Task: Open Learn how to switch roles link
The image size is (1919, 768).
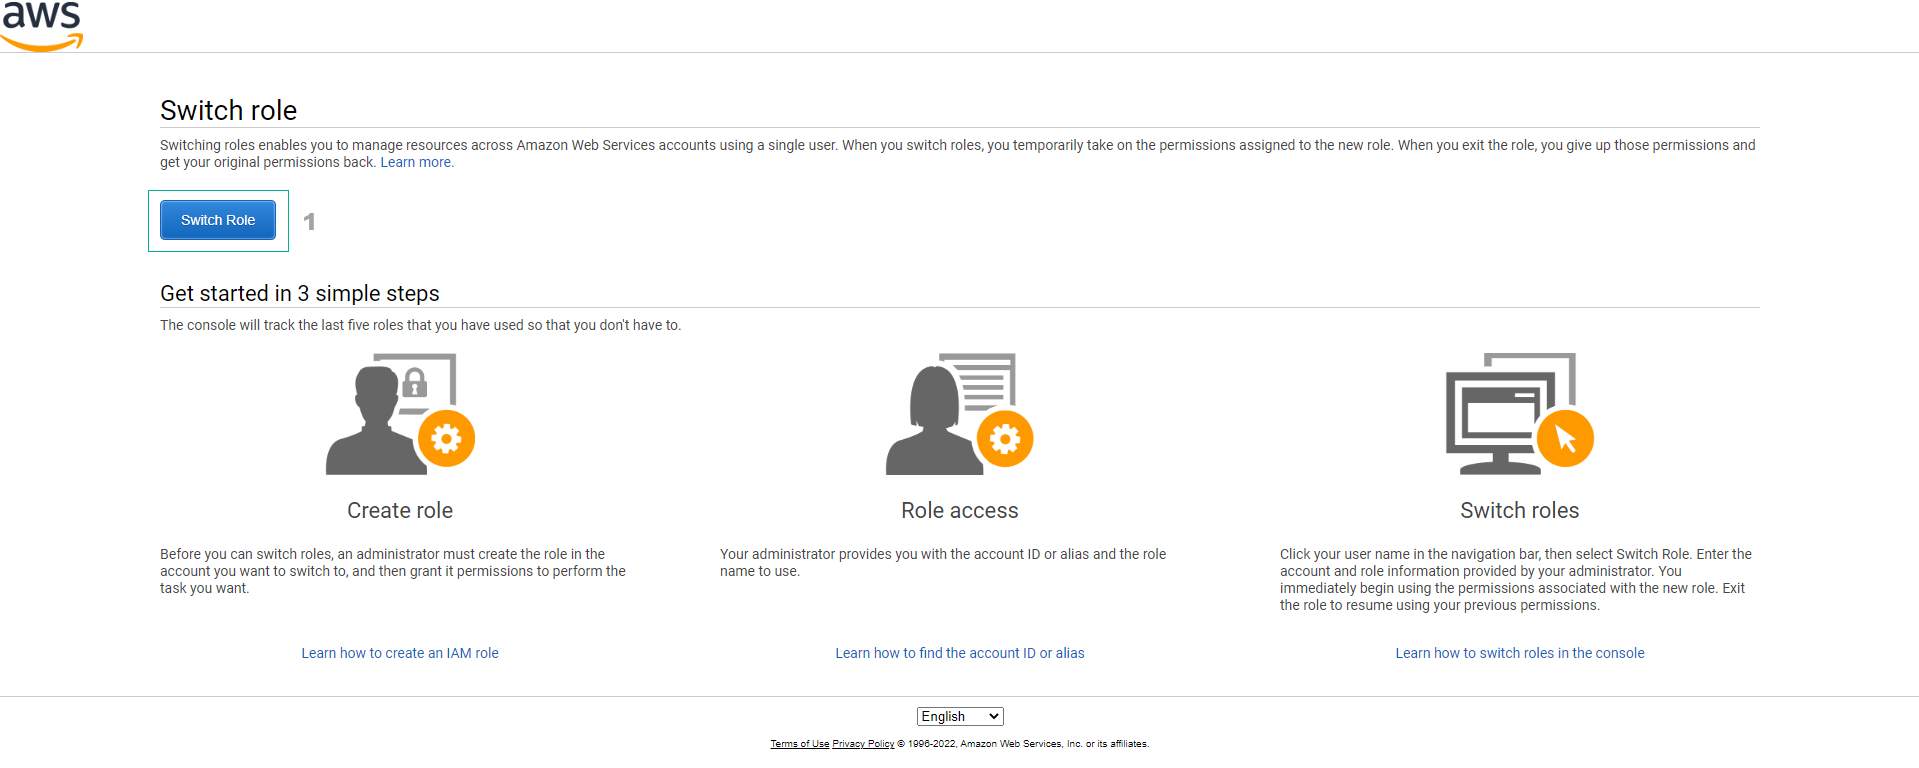Action: point(1520,653)
